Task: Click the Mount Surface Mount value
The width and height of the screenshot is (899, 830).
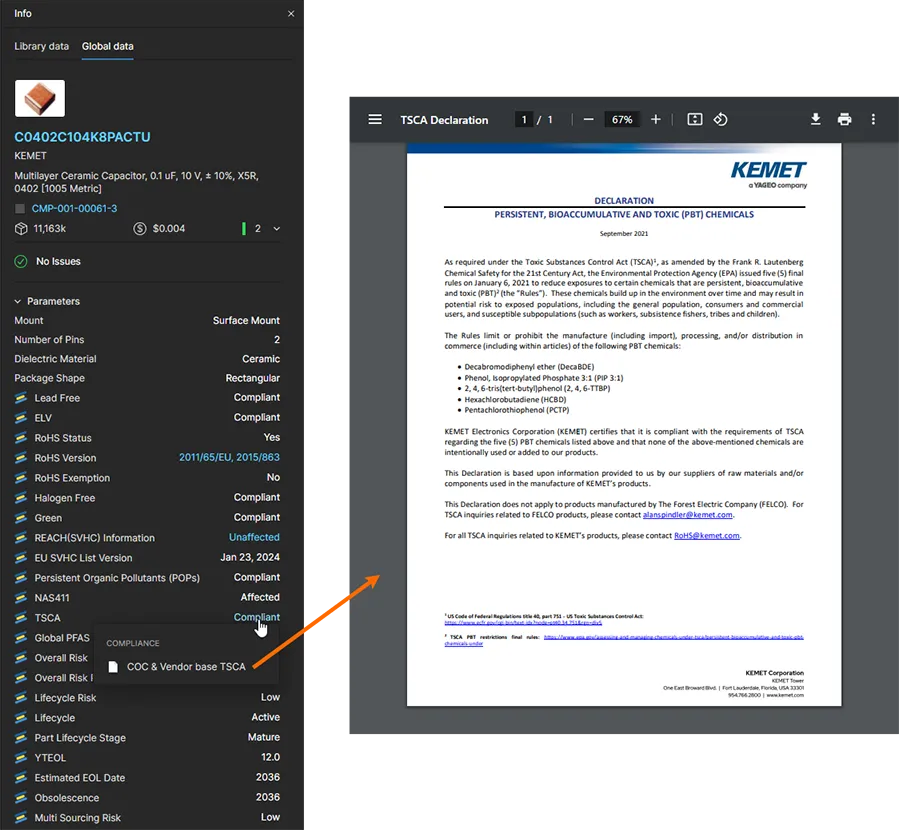Action: 246,320
